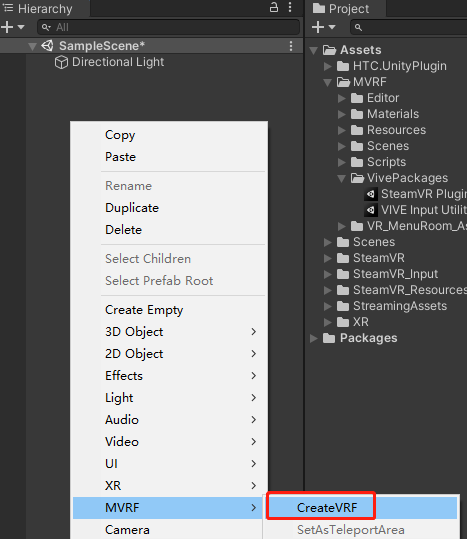Click the Hierarchy search field

click(x=168, y=27)
